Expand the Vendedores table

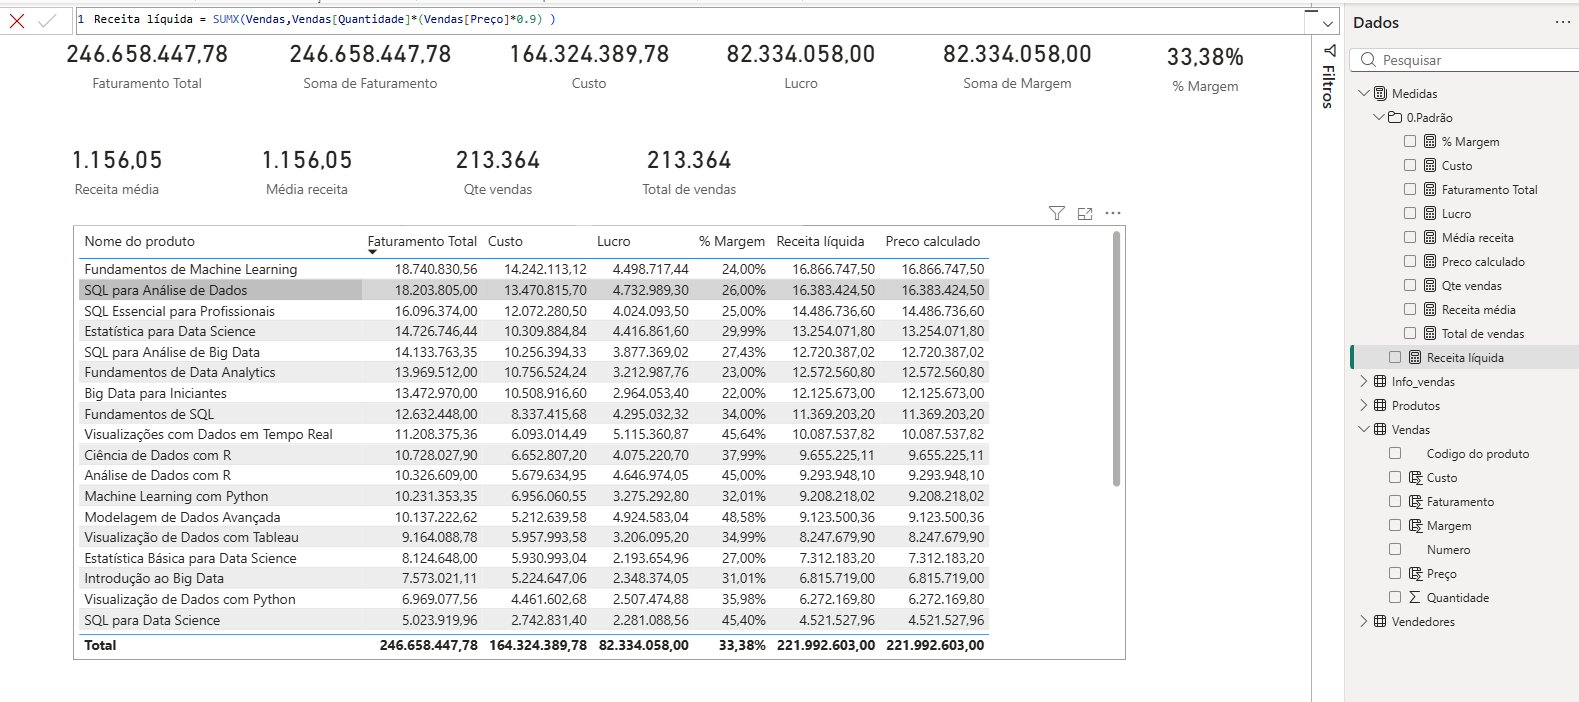pyautogui.click(x=1364, y=621)
